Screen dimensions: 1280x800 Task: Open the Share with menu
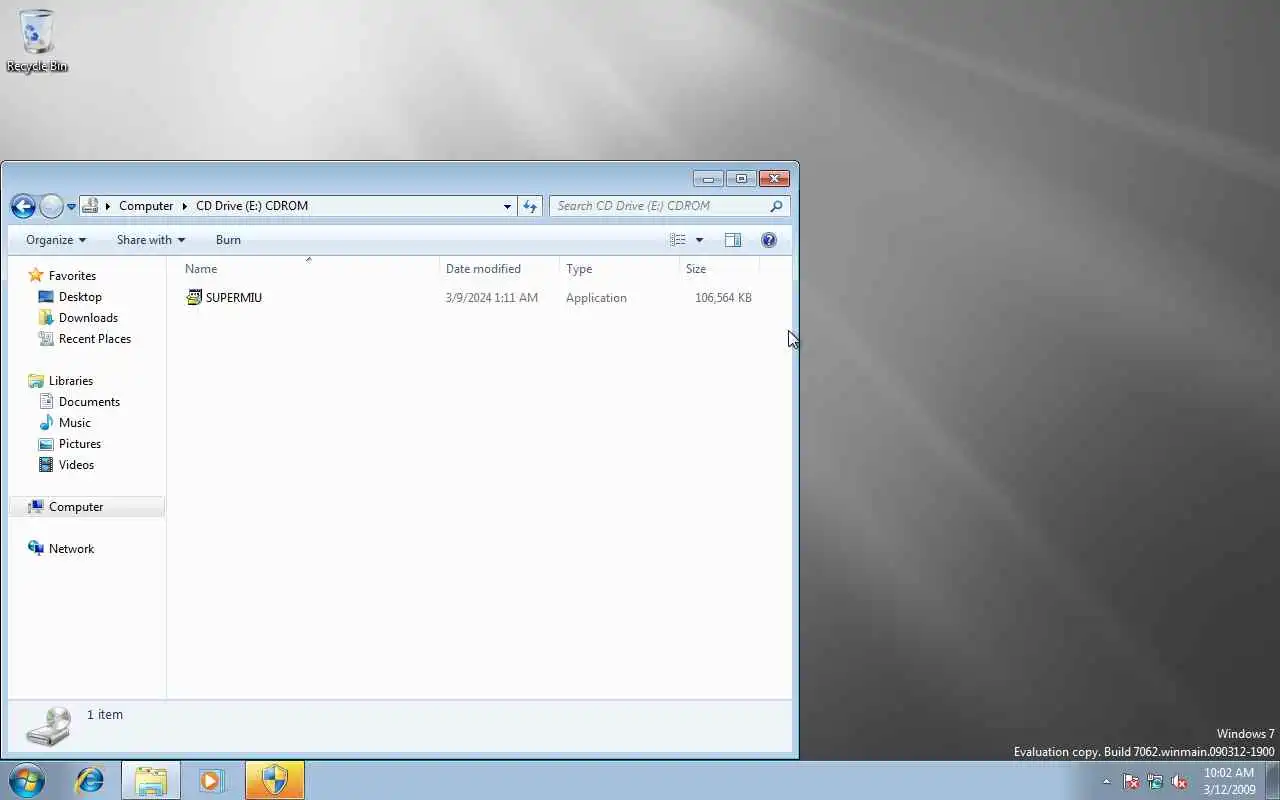[x=151, y=240]
